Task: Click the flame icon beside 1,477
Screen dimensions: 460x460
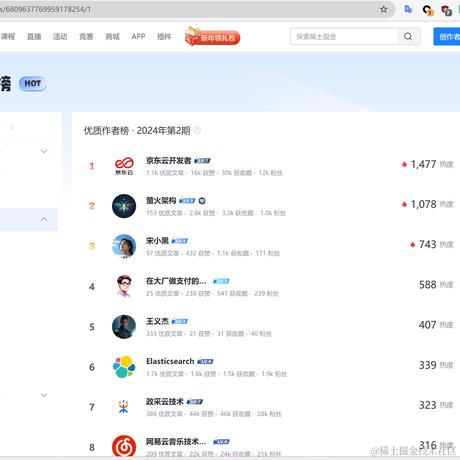Action: pyautogui.click(x=404, y=164)
